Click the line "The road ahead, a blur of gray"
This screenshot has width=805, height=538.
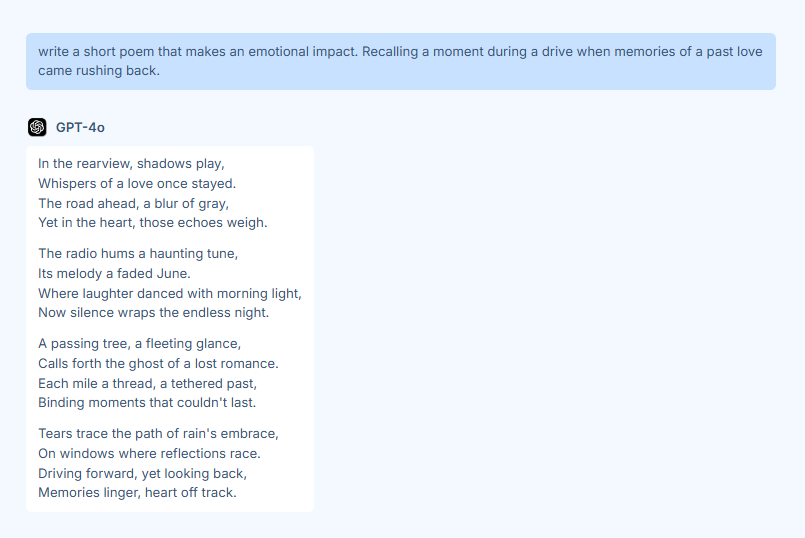click(133, 203)
